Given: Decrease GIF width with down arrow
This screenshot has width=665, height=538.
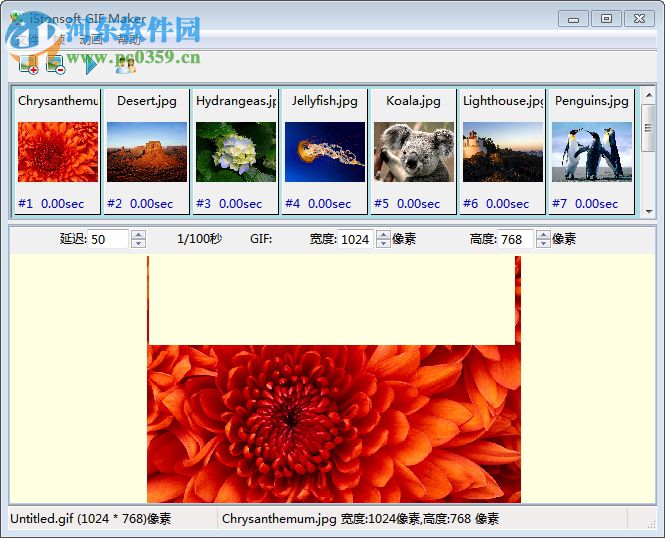Looking at the screenshot, I should (x=383, y=243).
